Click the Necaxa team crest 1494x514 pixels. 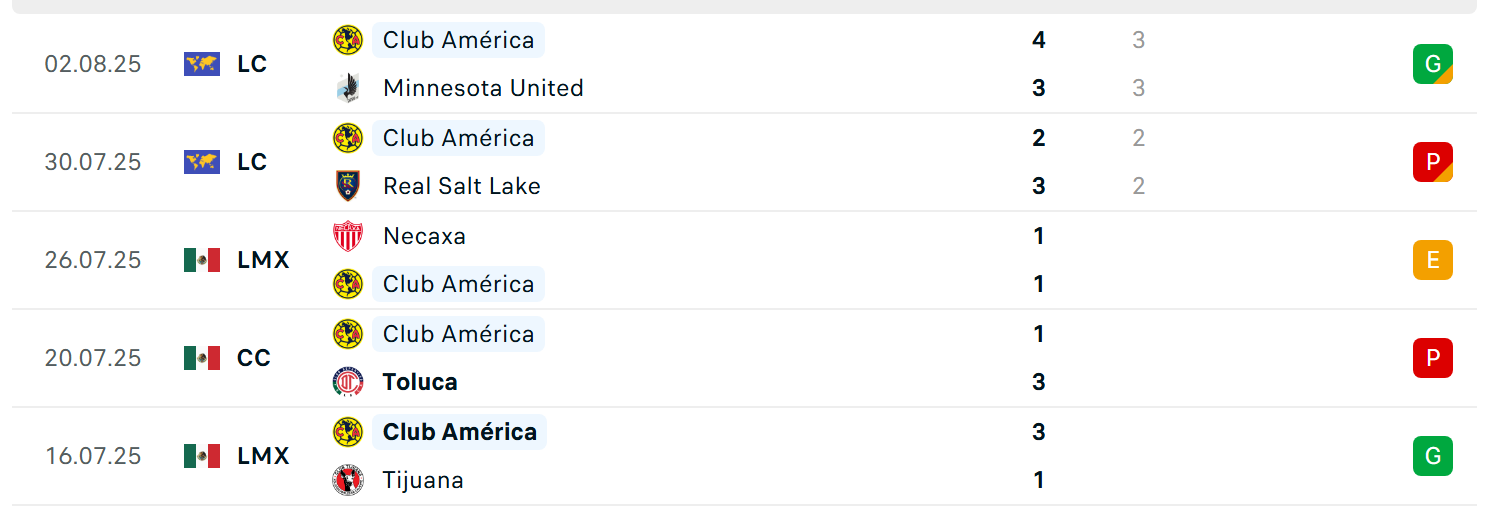(x=347, y=236)
